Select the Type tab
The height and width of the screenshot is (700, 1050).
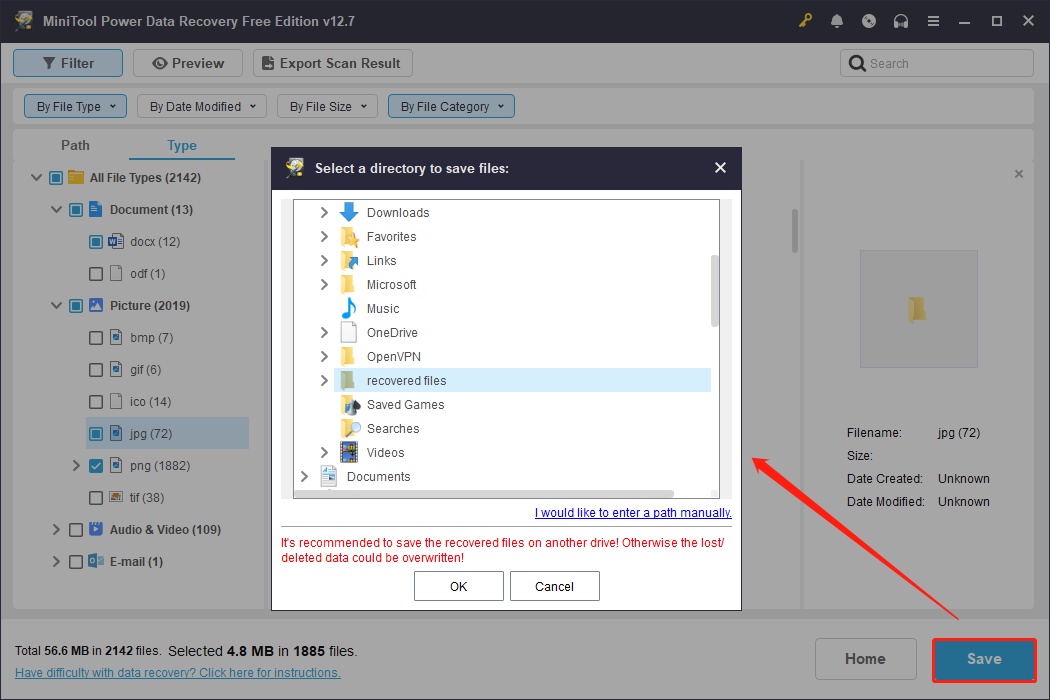(181, 145)
